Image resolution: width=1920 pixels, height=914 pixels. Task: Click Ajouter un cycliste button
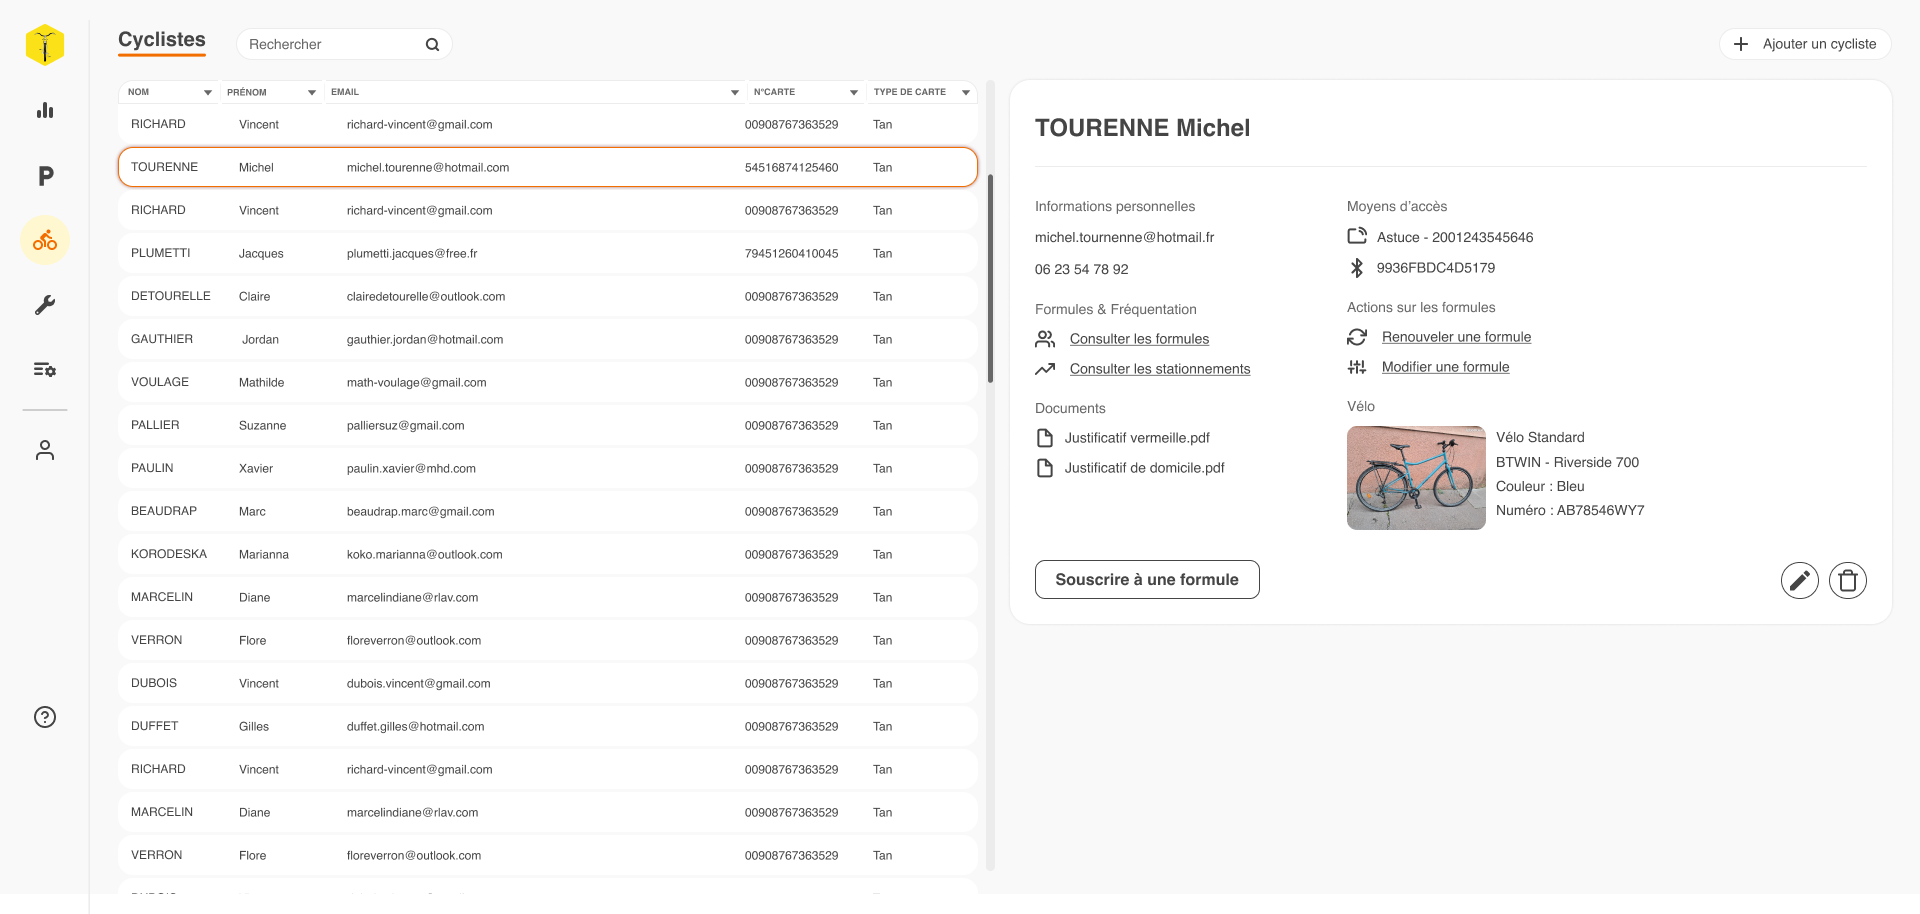click(x=1805, y=44)
